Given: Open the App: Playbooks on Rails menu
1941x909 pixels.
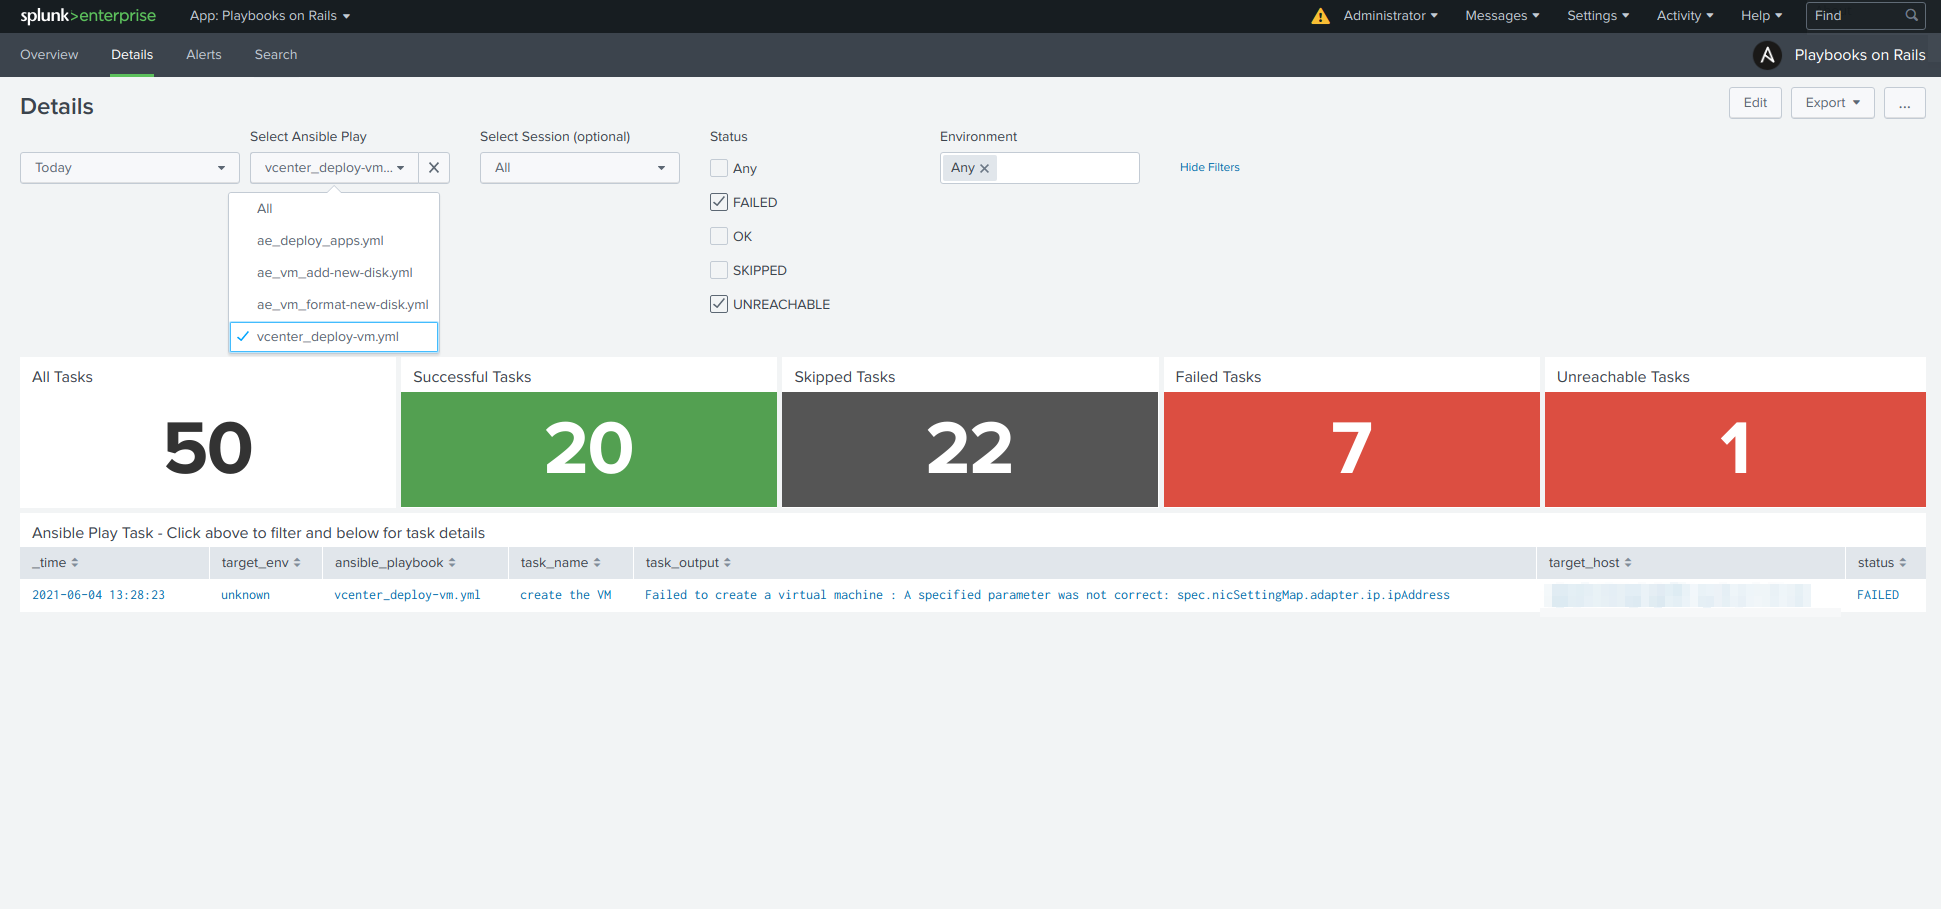Looking at the screenshot, I should coord(270,16).
